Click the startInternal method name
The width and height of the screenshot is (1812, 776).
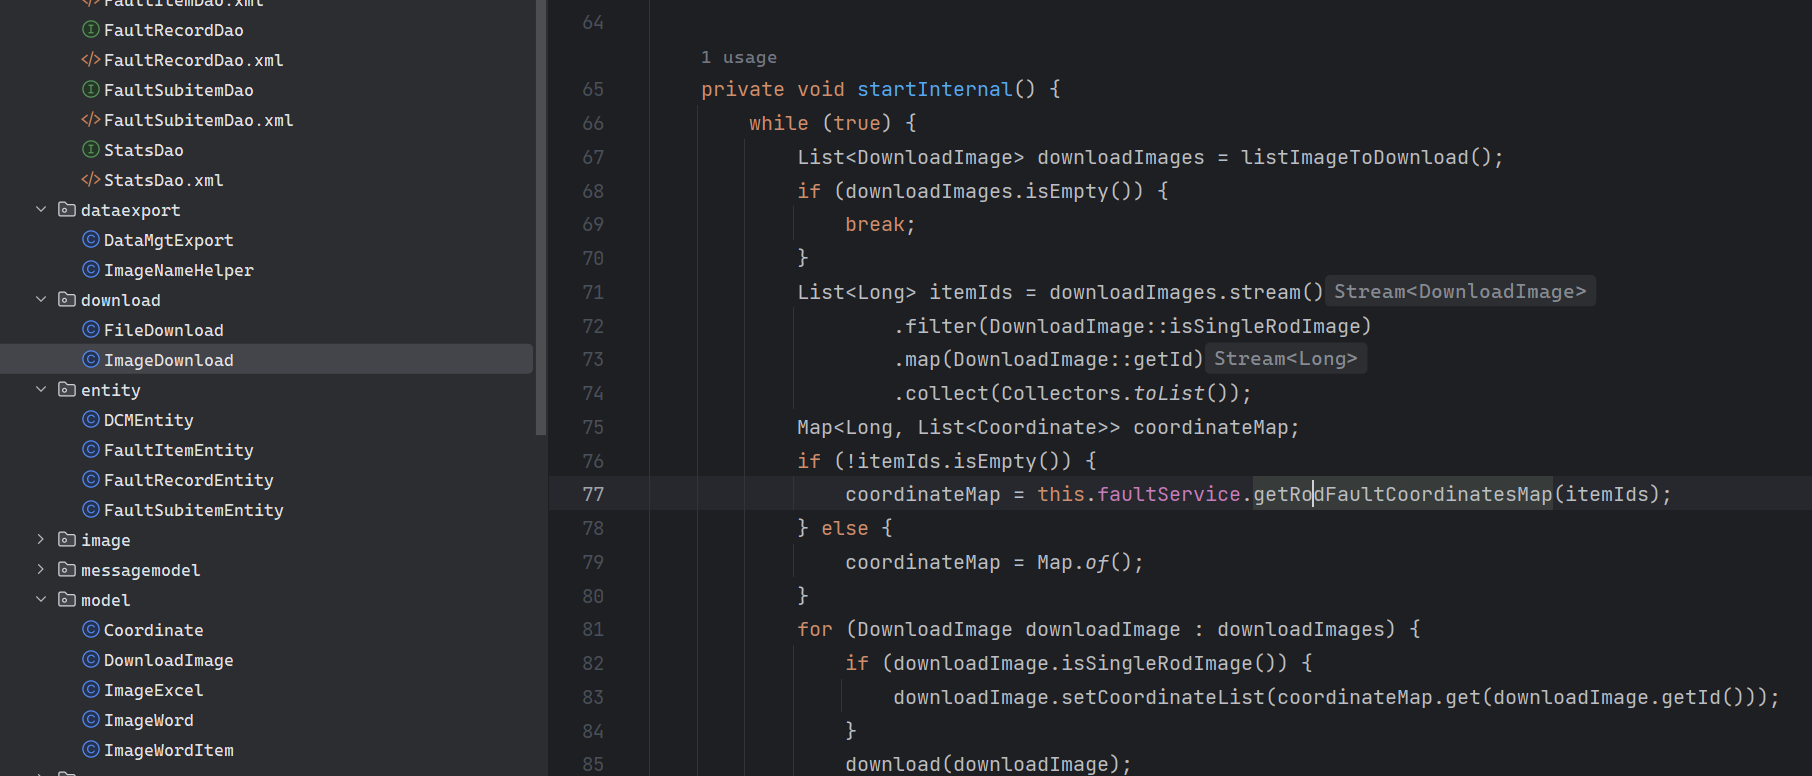pos(935,89)
